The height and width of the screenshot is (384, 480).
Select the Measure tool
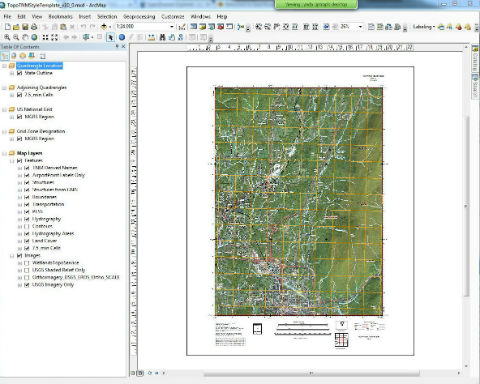tap(152, 37)
